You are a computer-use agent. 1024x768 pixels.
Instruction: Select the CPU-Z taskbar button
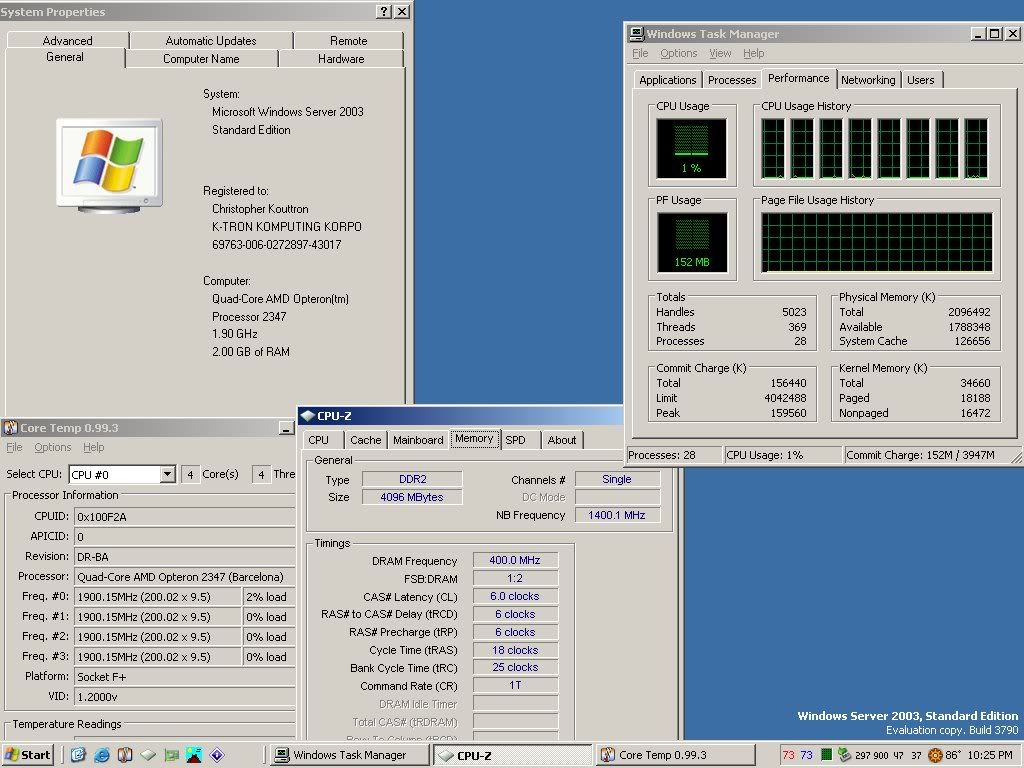click(513, 755)
